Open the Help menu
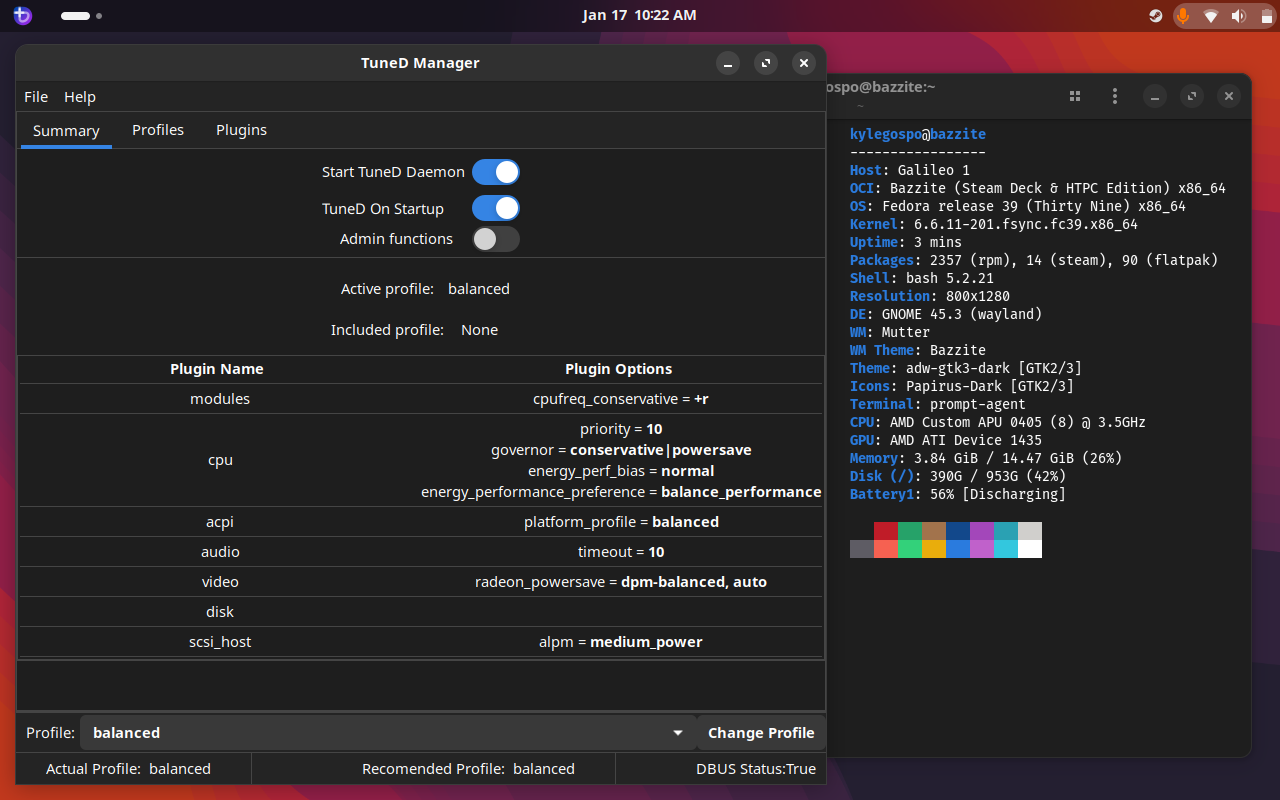 point(80,97)
